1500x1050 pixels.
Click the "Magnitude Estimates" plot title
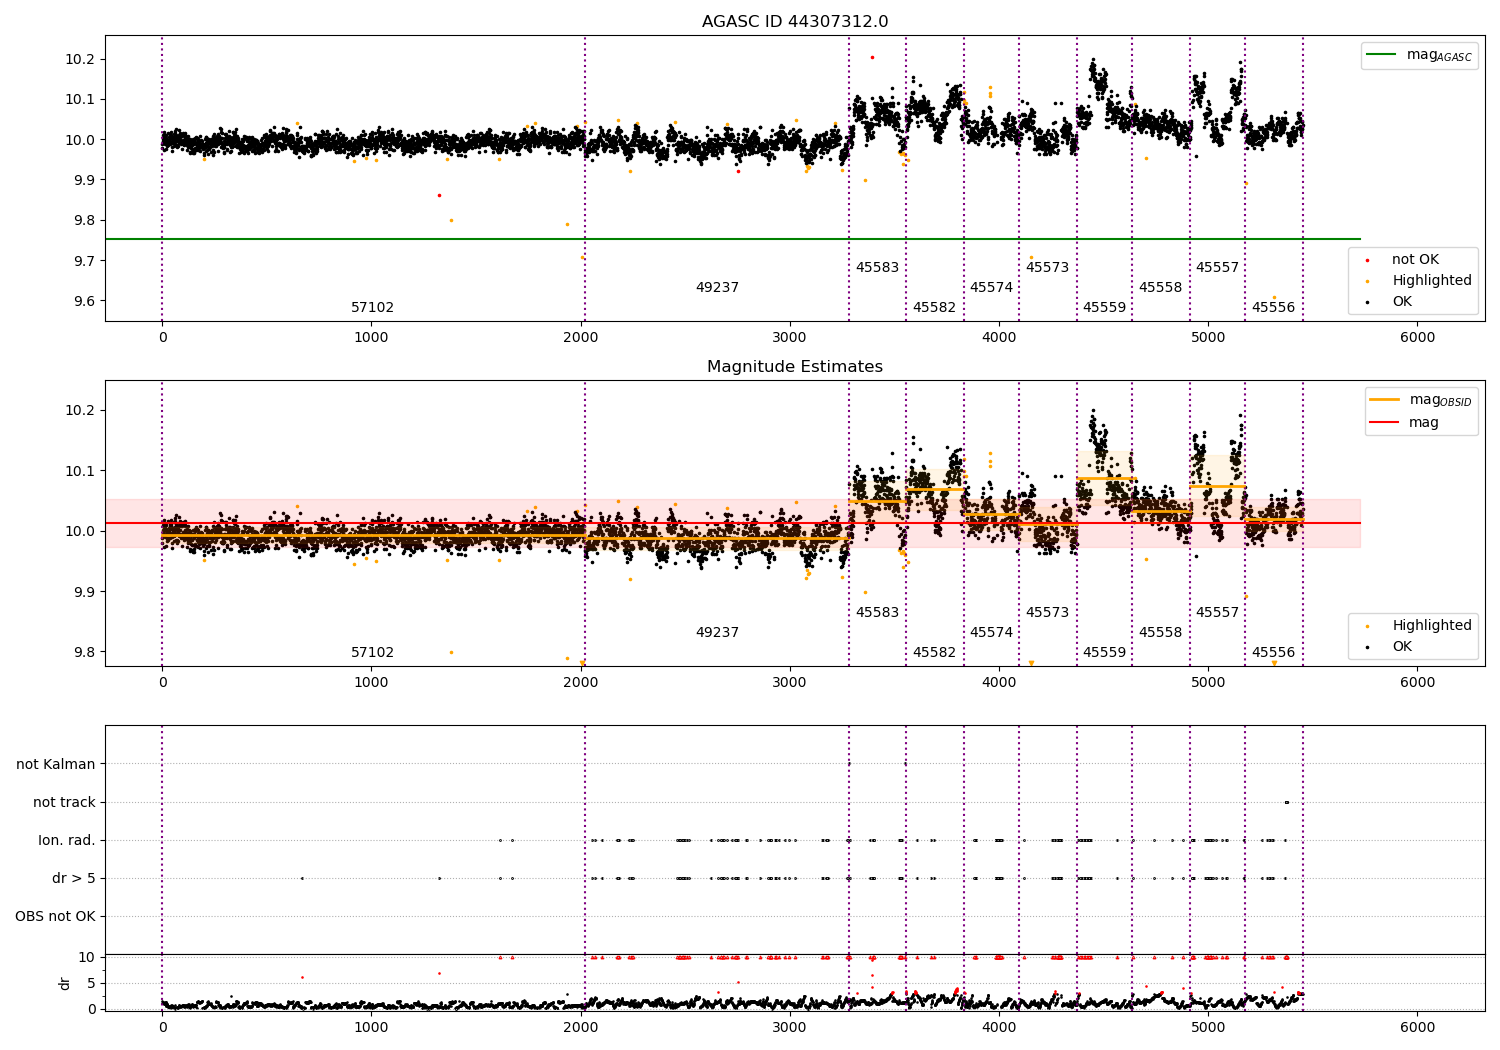click(x=795, y=367)
